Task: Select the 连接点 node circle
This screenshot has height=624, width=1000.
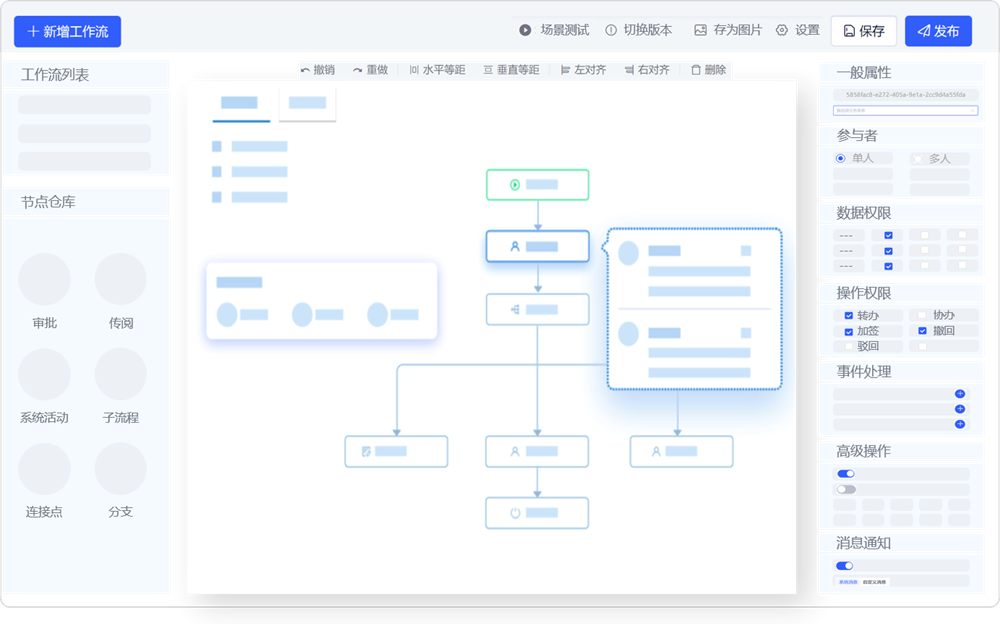Action: point(44,469)
